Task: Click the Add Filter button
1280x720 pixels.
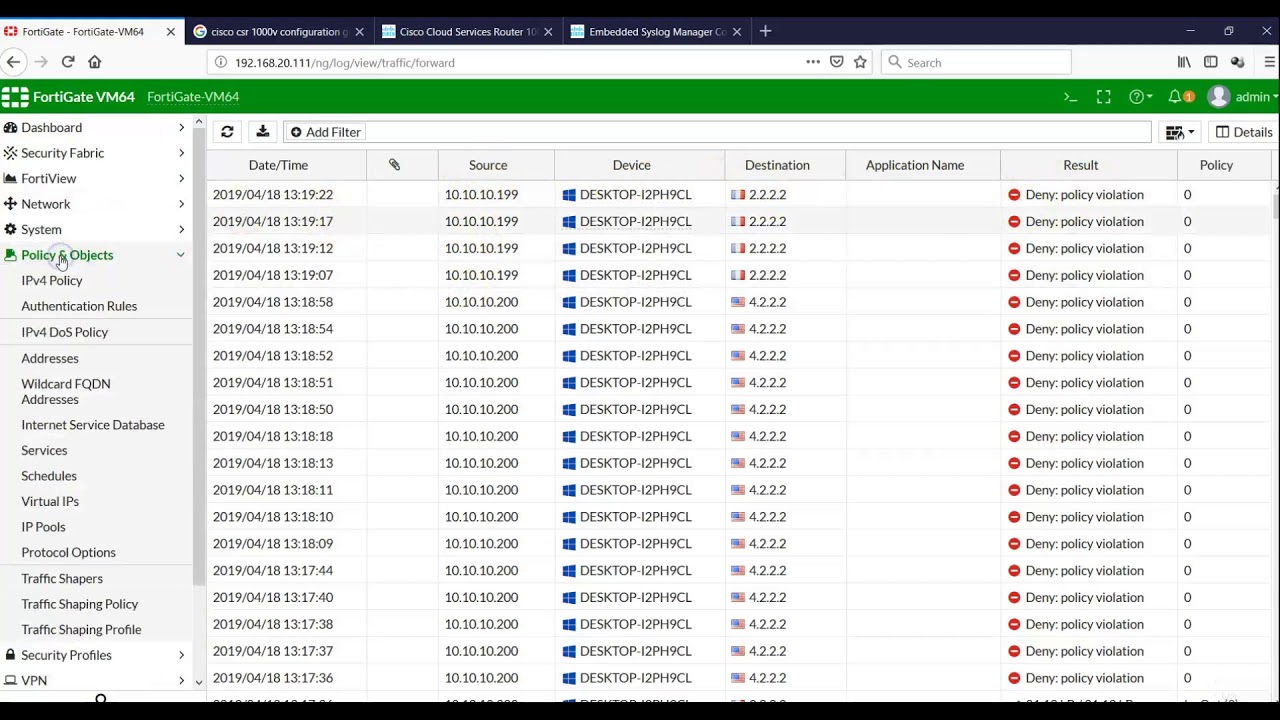Action: 326,132
